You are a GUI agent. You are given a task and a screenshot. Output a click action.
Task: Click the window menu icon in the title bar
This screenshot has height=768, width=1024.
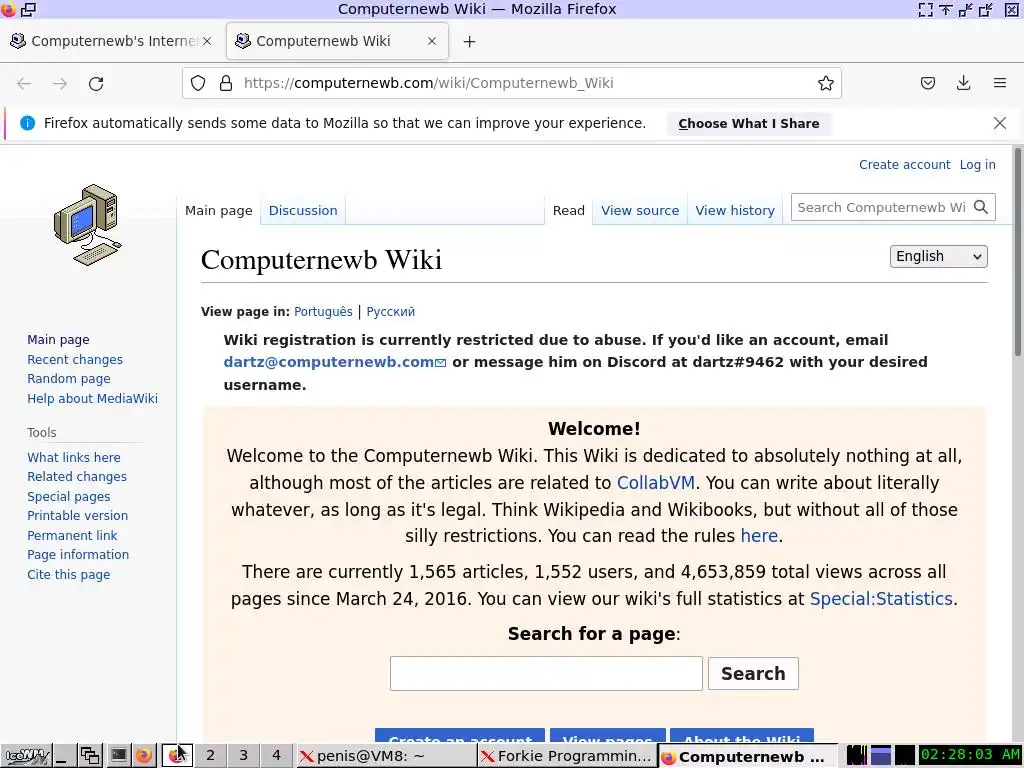(29, 9)
